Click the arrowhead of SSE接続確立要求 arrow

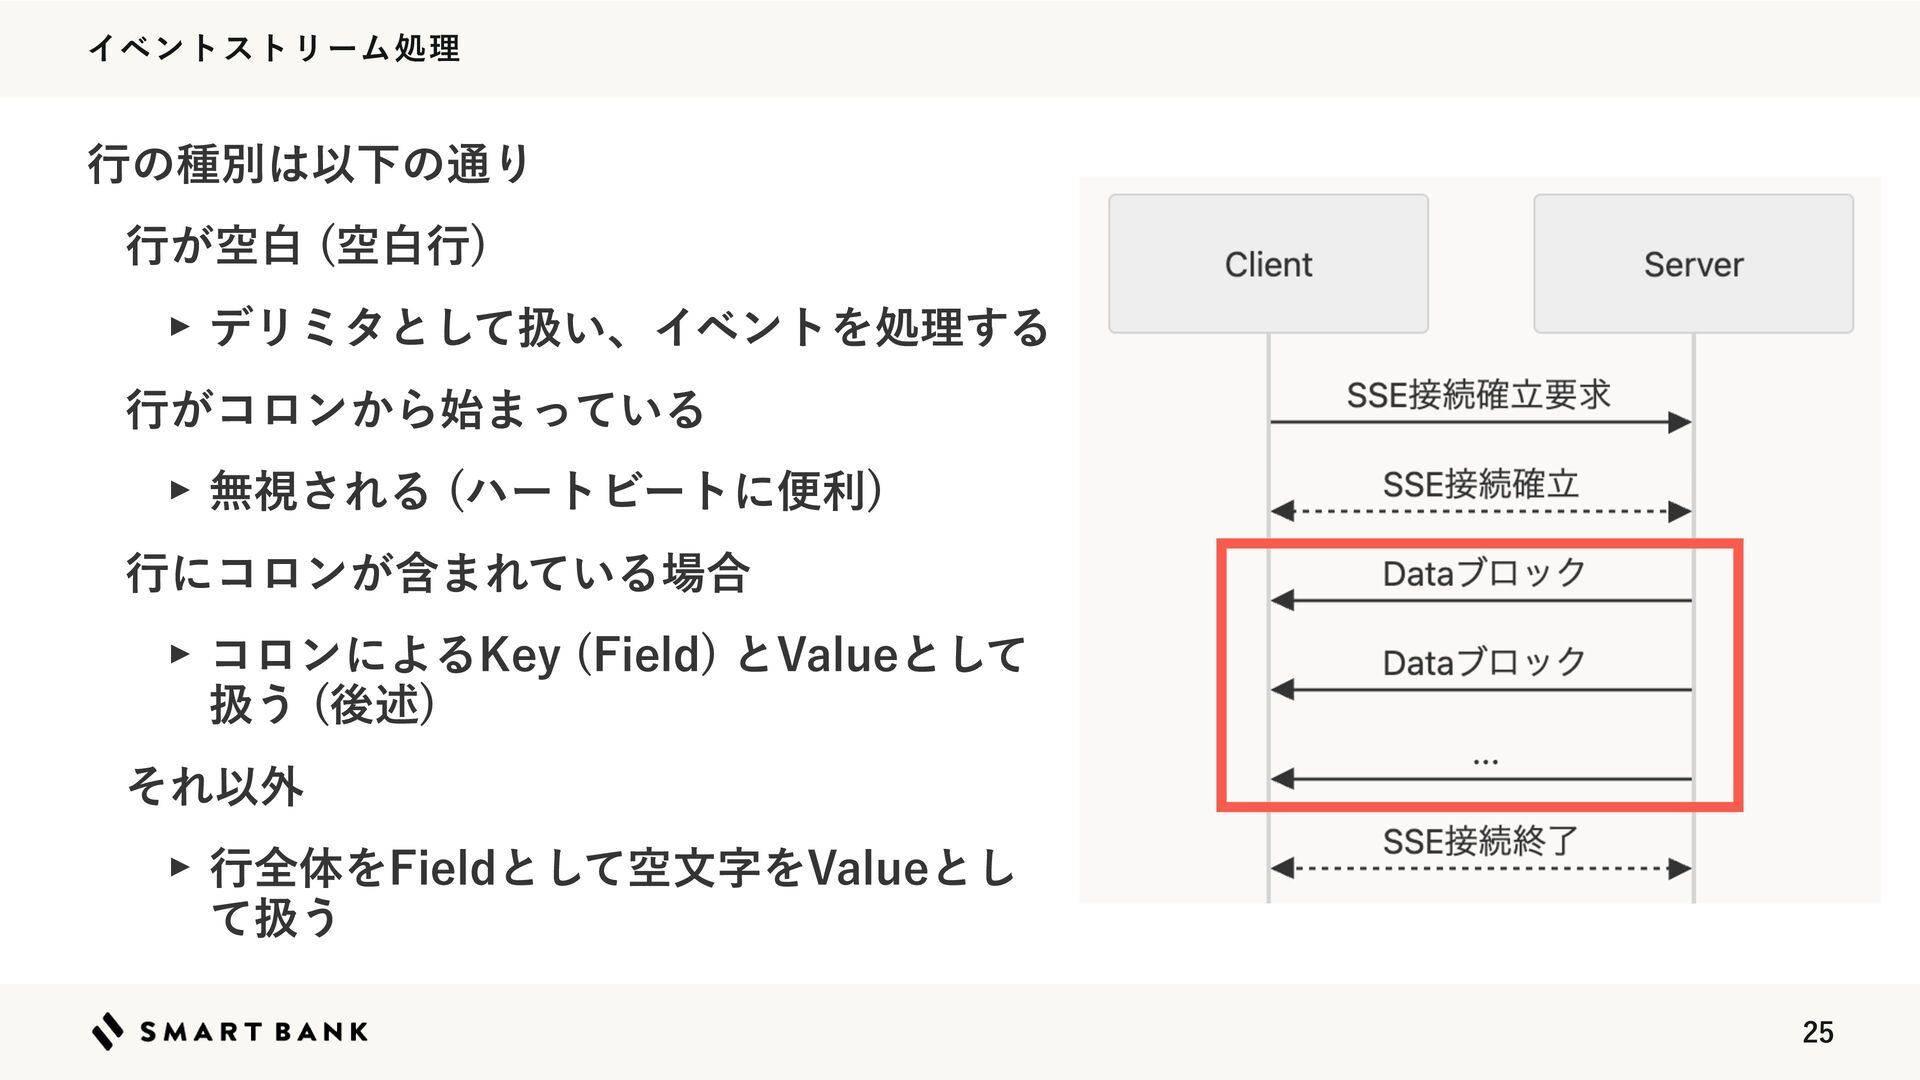[x=1680, y=423]
